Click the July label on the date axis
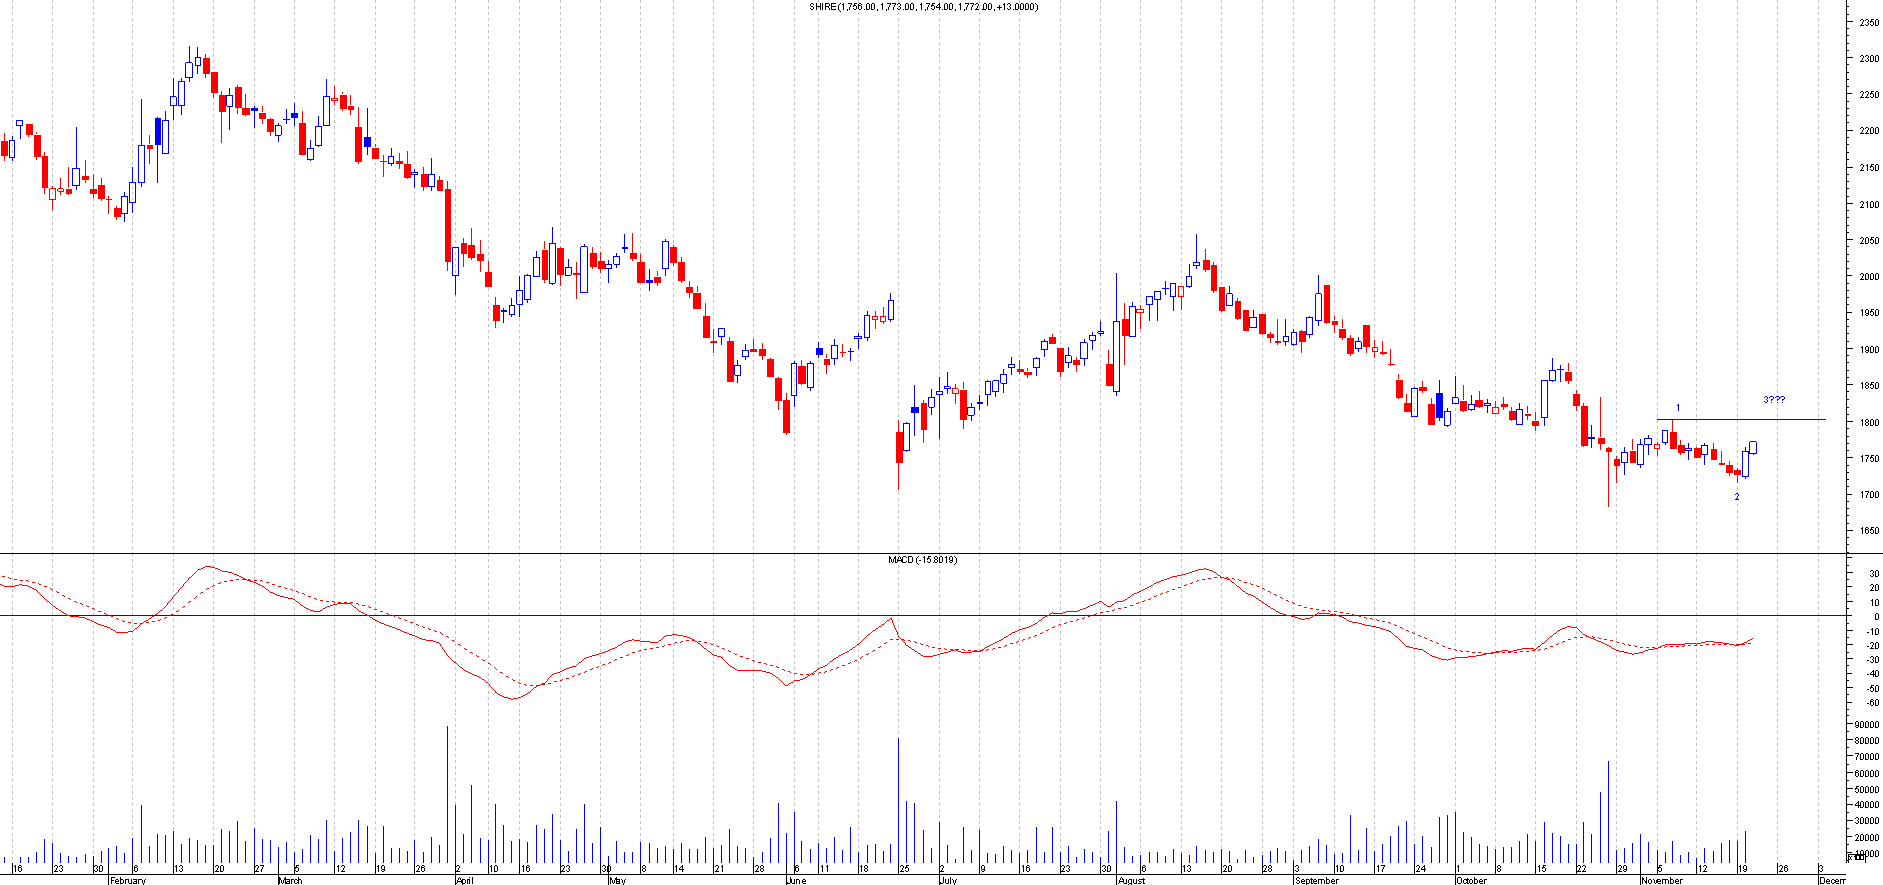 tap(947, 880)
